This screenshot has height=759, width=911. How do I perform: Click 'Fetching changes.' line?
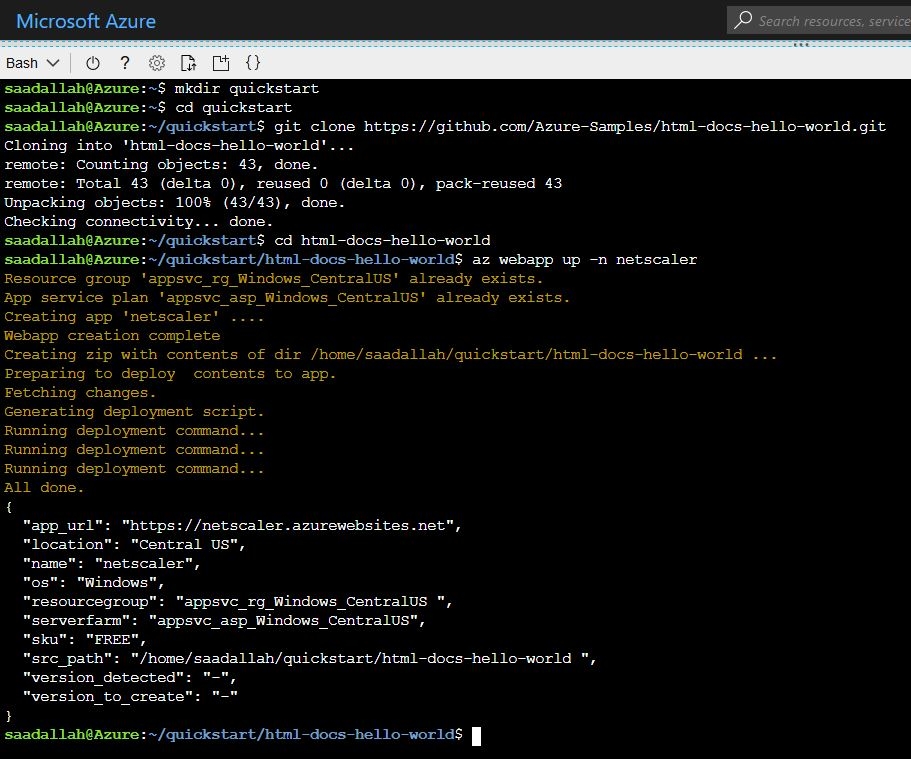coord(80,393)
